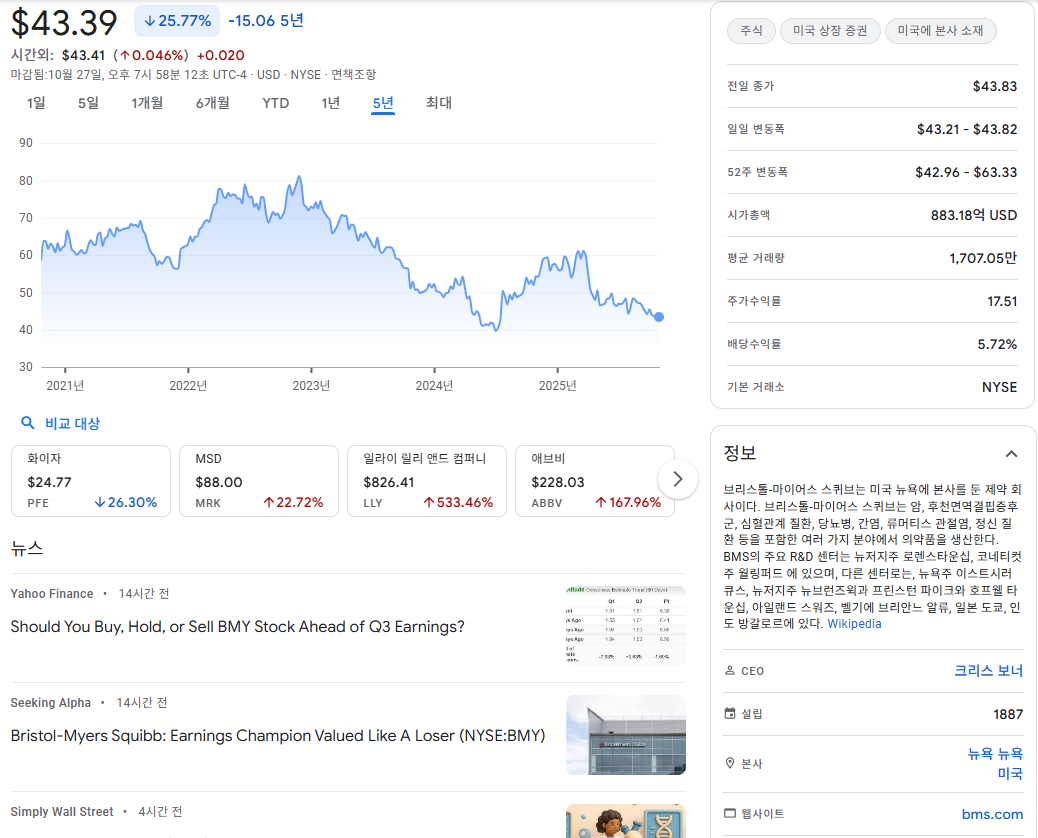Click the location pin icon next to 본사
The image size is (1038, 838).
[x=730, y=763]
